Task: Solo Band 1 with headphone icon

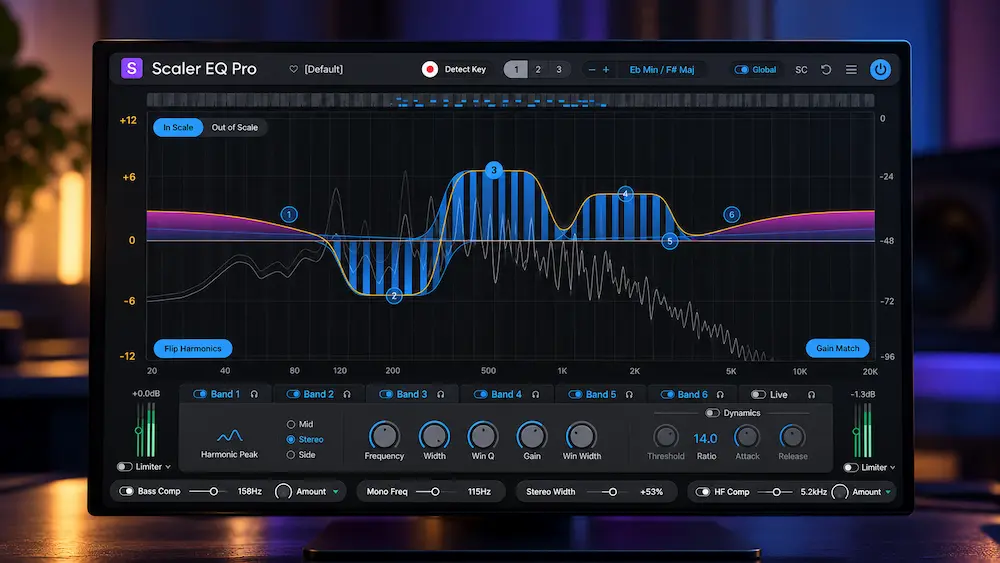Action: 254,395
